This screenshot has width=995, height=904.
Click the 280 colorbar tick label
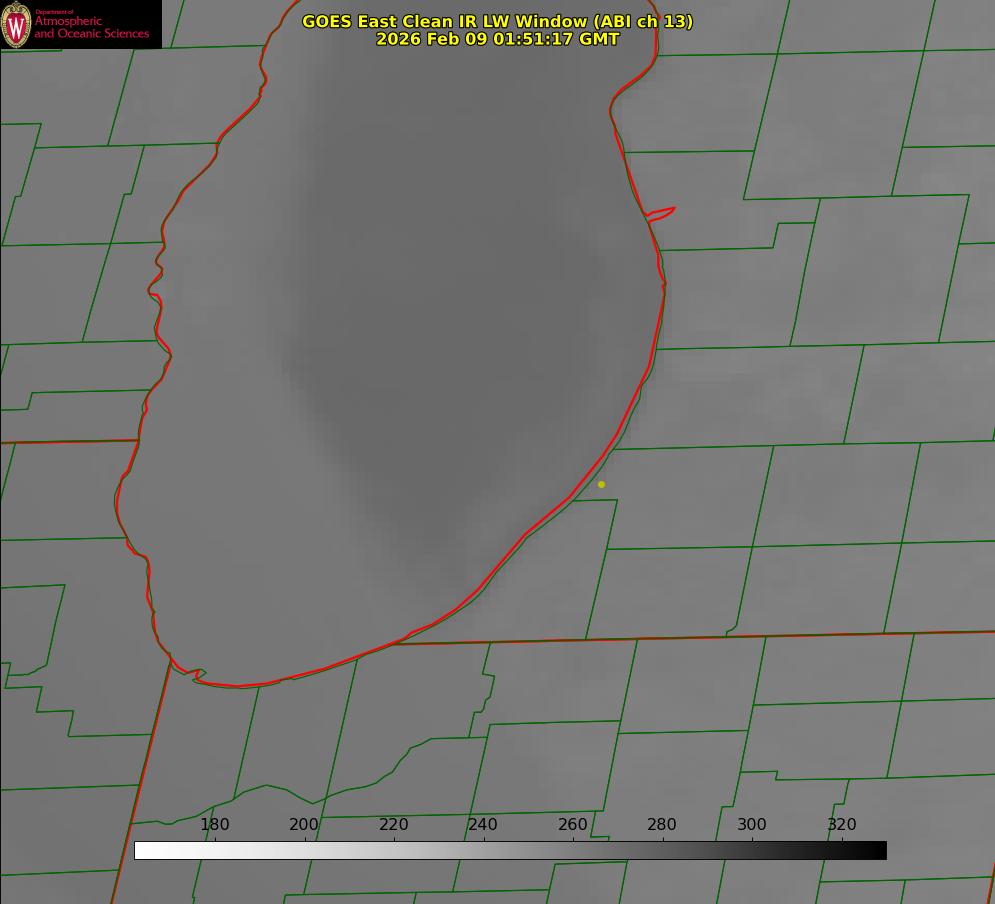click(662, 825)
